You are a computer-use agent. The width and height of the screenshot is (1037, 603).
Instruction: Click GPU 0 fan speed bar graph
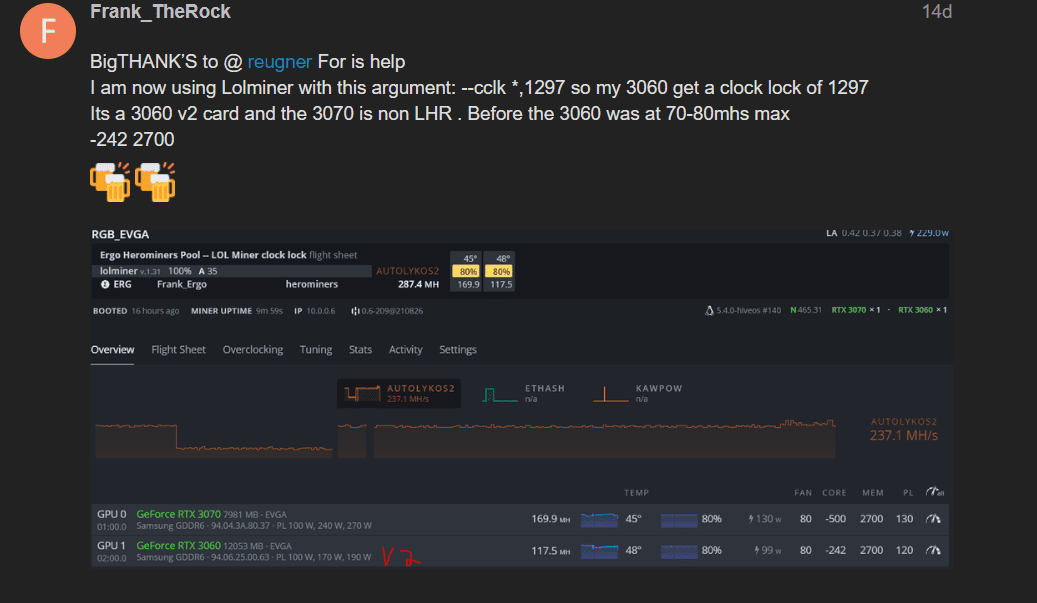point(679,520)
